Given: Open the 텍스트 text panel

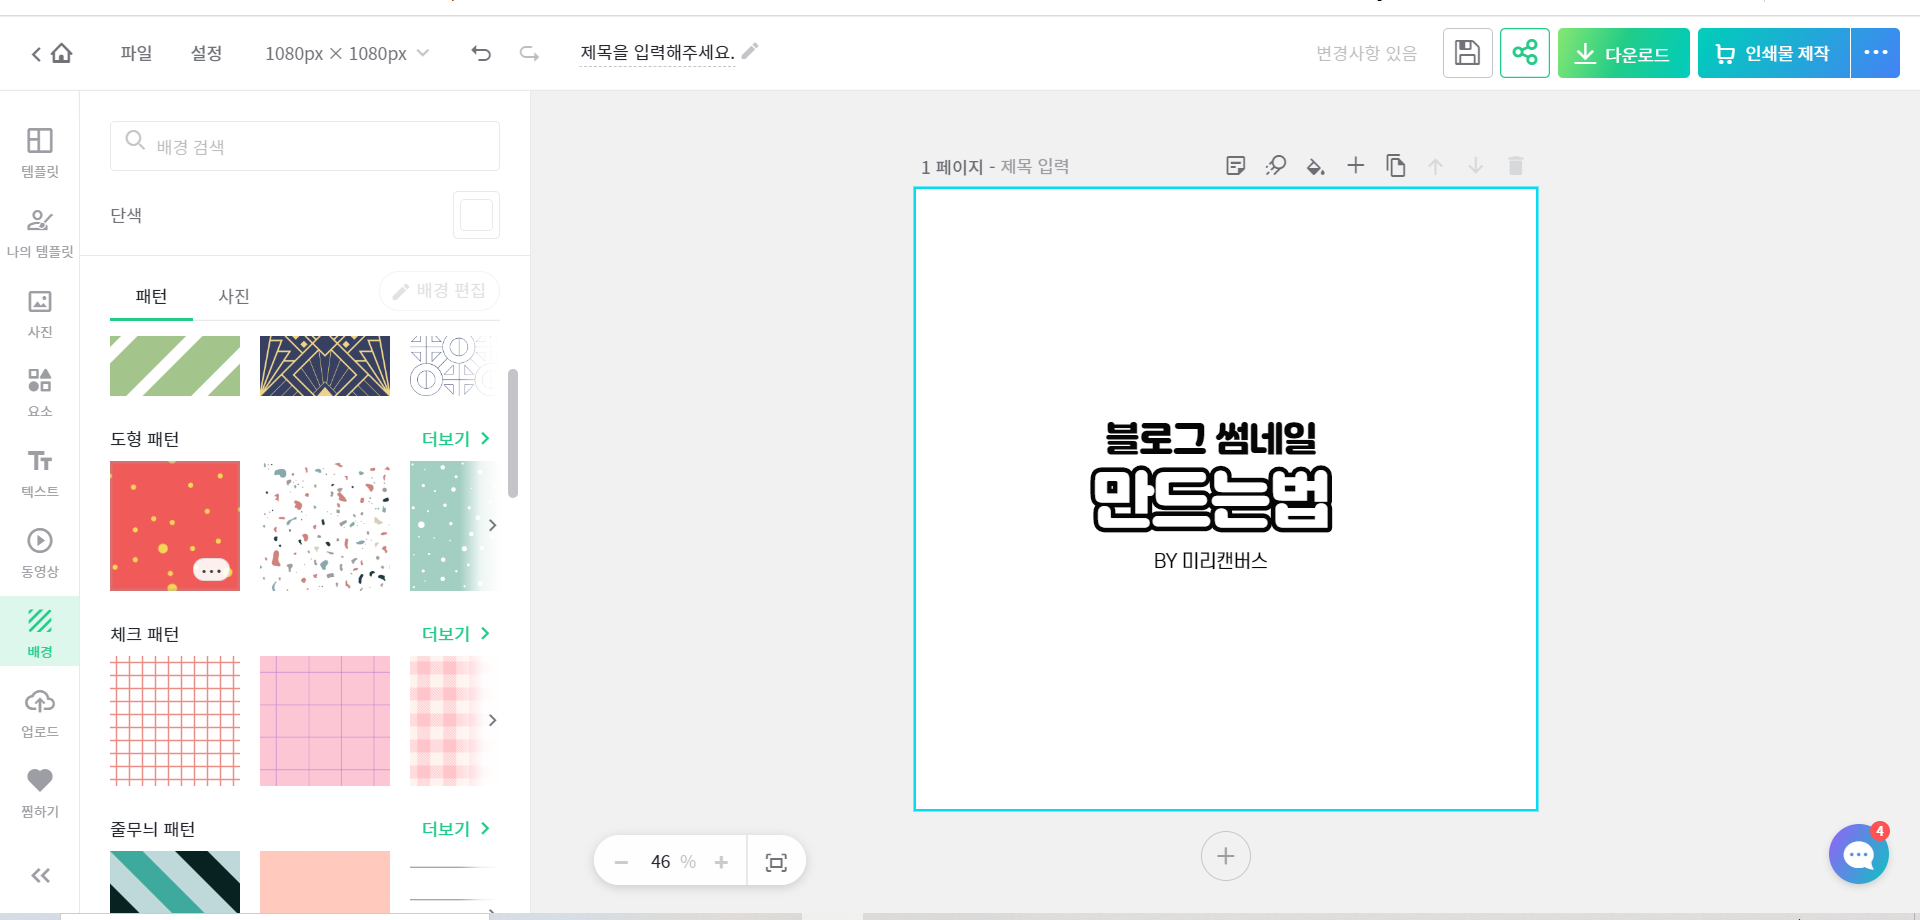Looking at the screenshot, I should [x=40, y=472].
